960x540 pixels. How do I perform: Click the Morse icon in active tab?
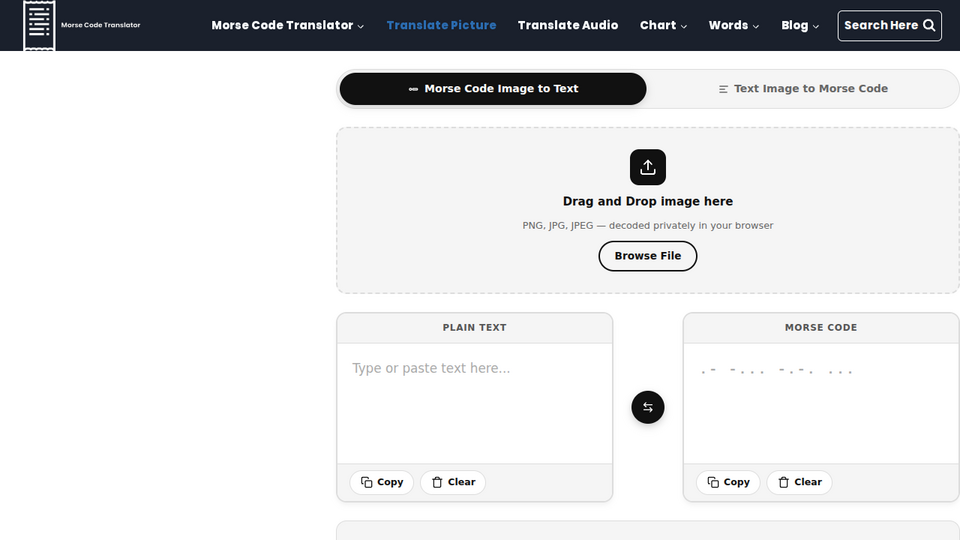tap(413, 89)
